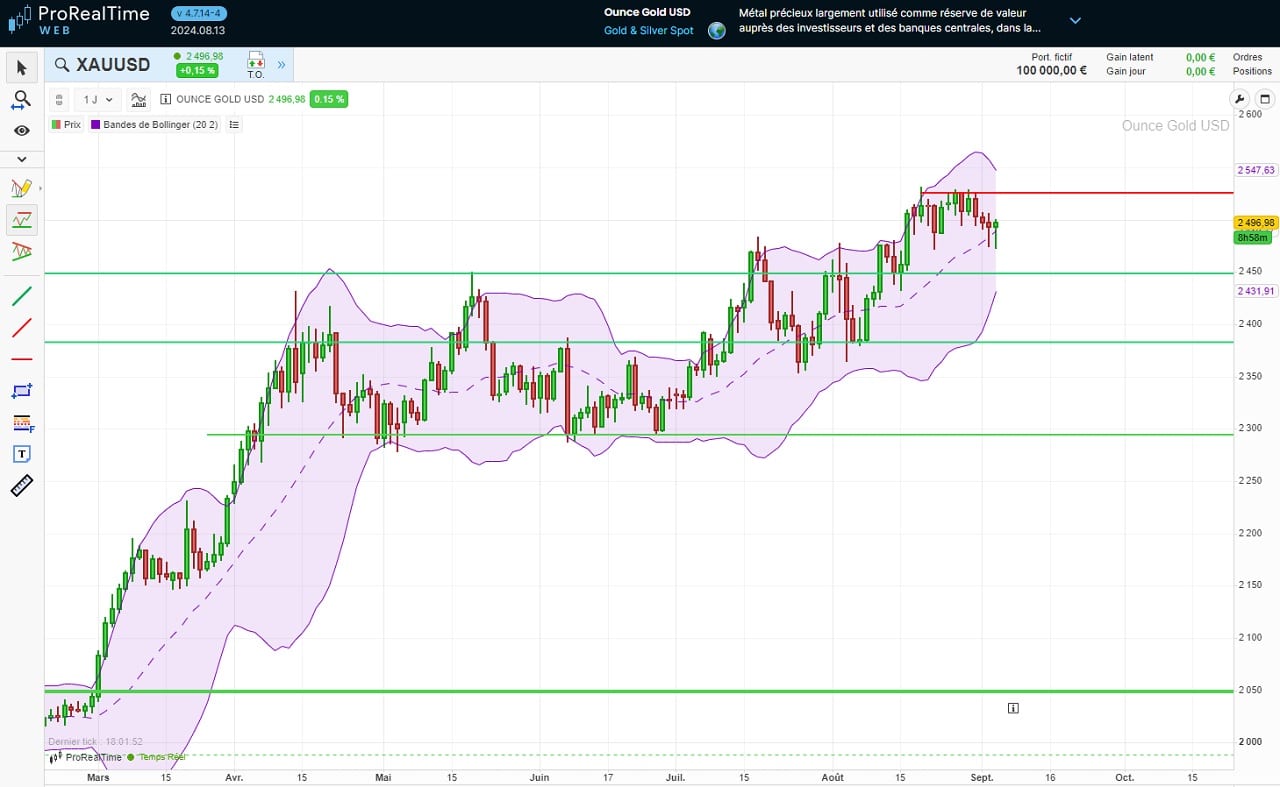Screen dimensions: 1280x787
Task: Open the pencil drawing tools icon
Action: tap(22, 188)
